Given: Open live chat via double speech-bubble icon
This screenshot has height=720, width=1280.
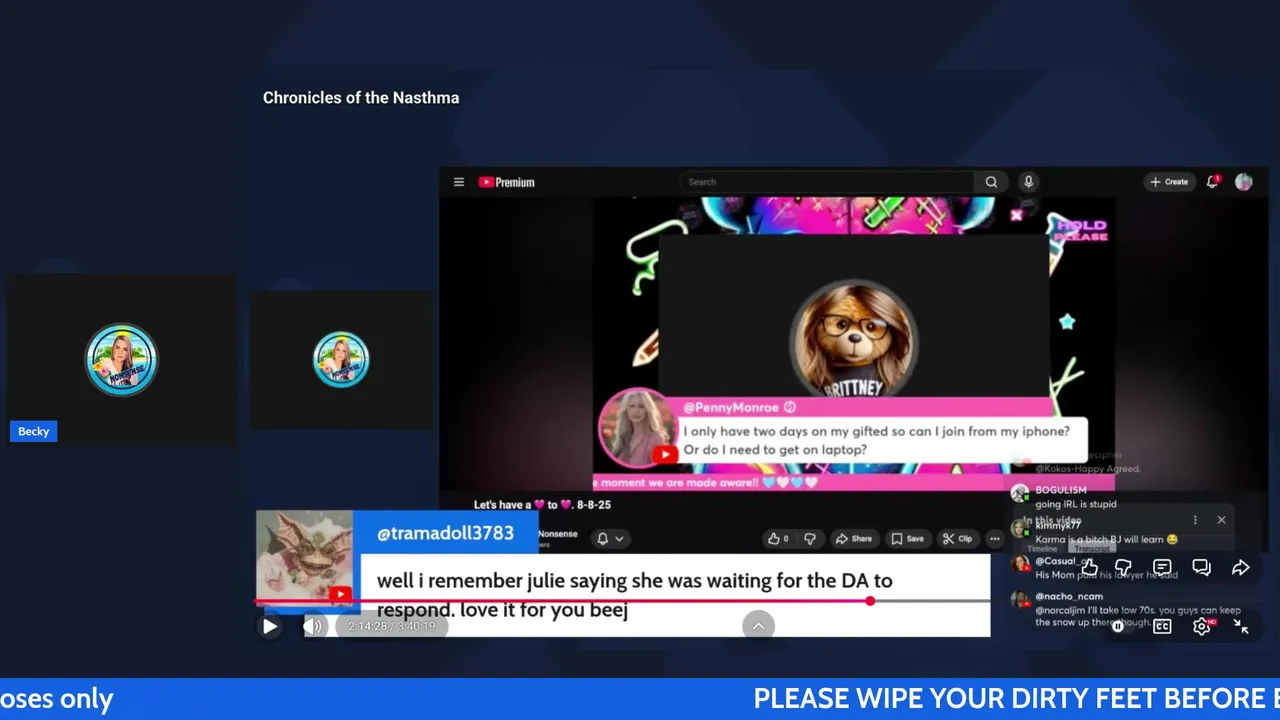Looking at the screenshot, I should click(x=1201, y=568).
